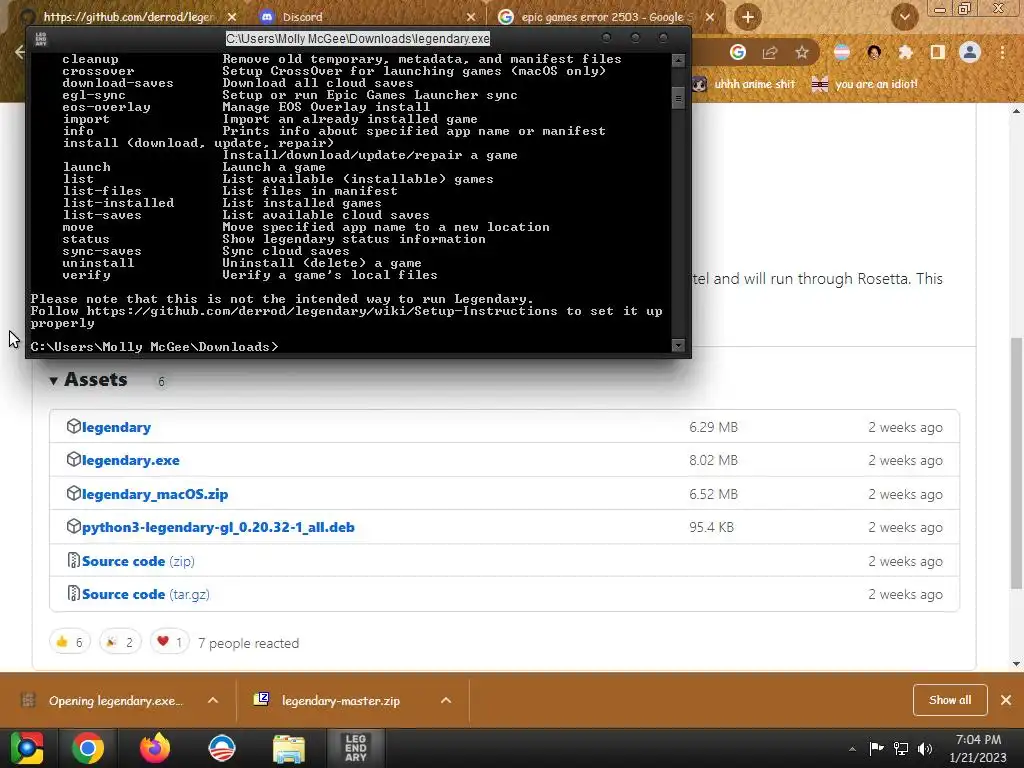1024x768 pixels.
Task: Show hidden tray icons arrow
Action: click(x=852, y=749)
